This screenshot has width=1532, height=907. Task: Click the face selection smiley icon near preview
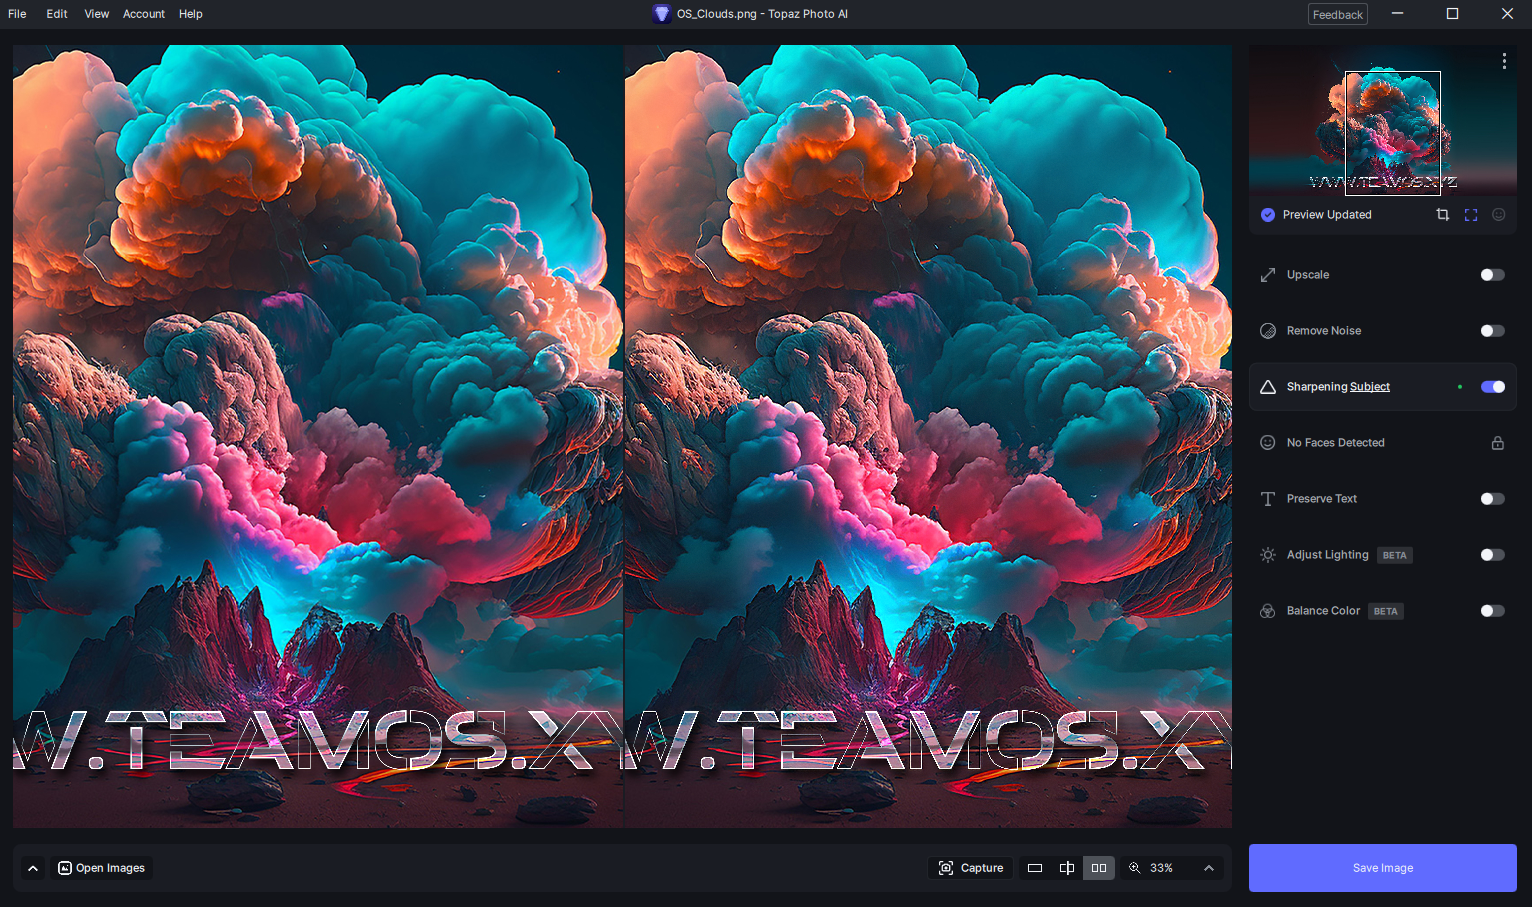[1499, 215]
